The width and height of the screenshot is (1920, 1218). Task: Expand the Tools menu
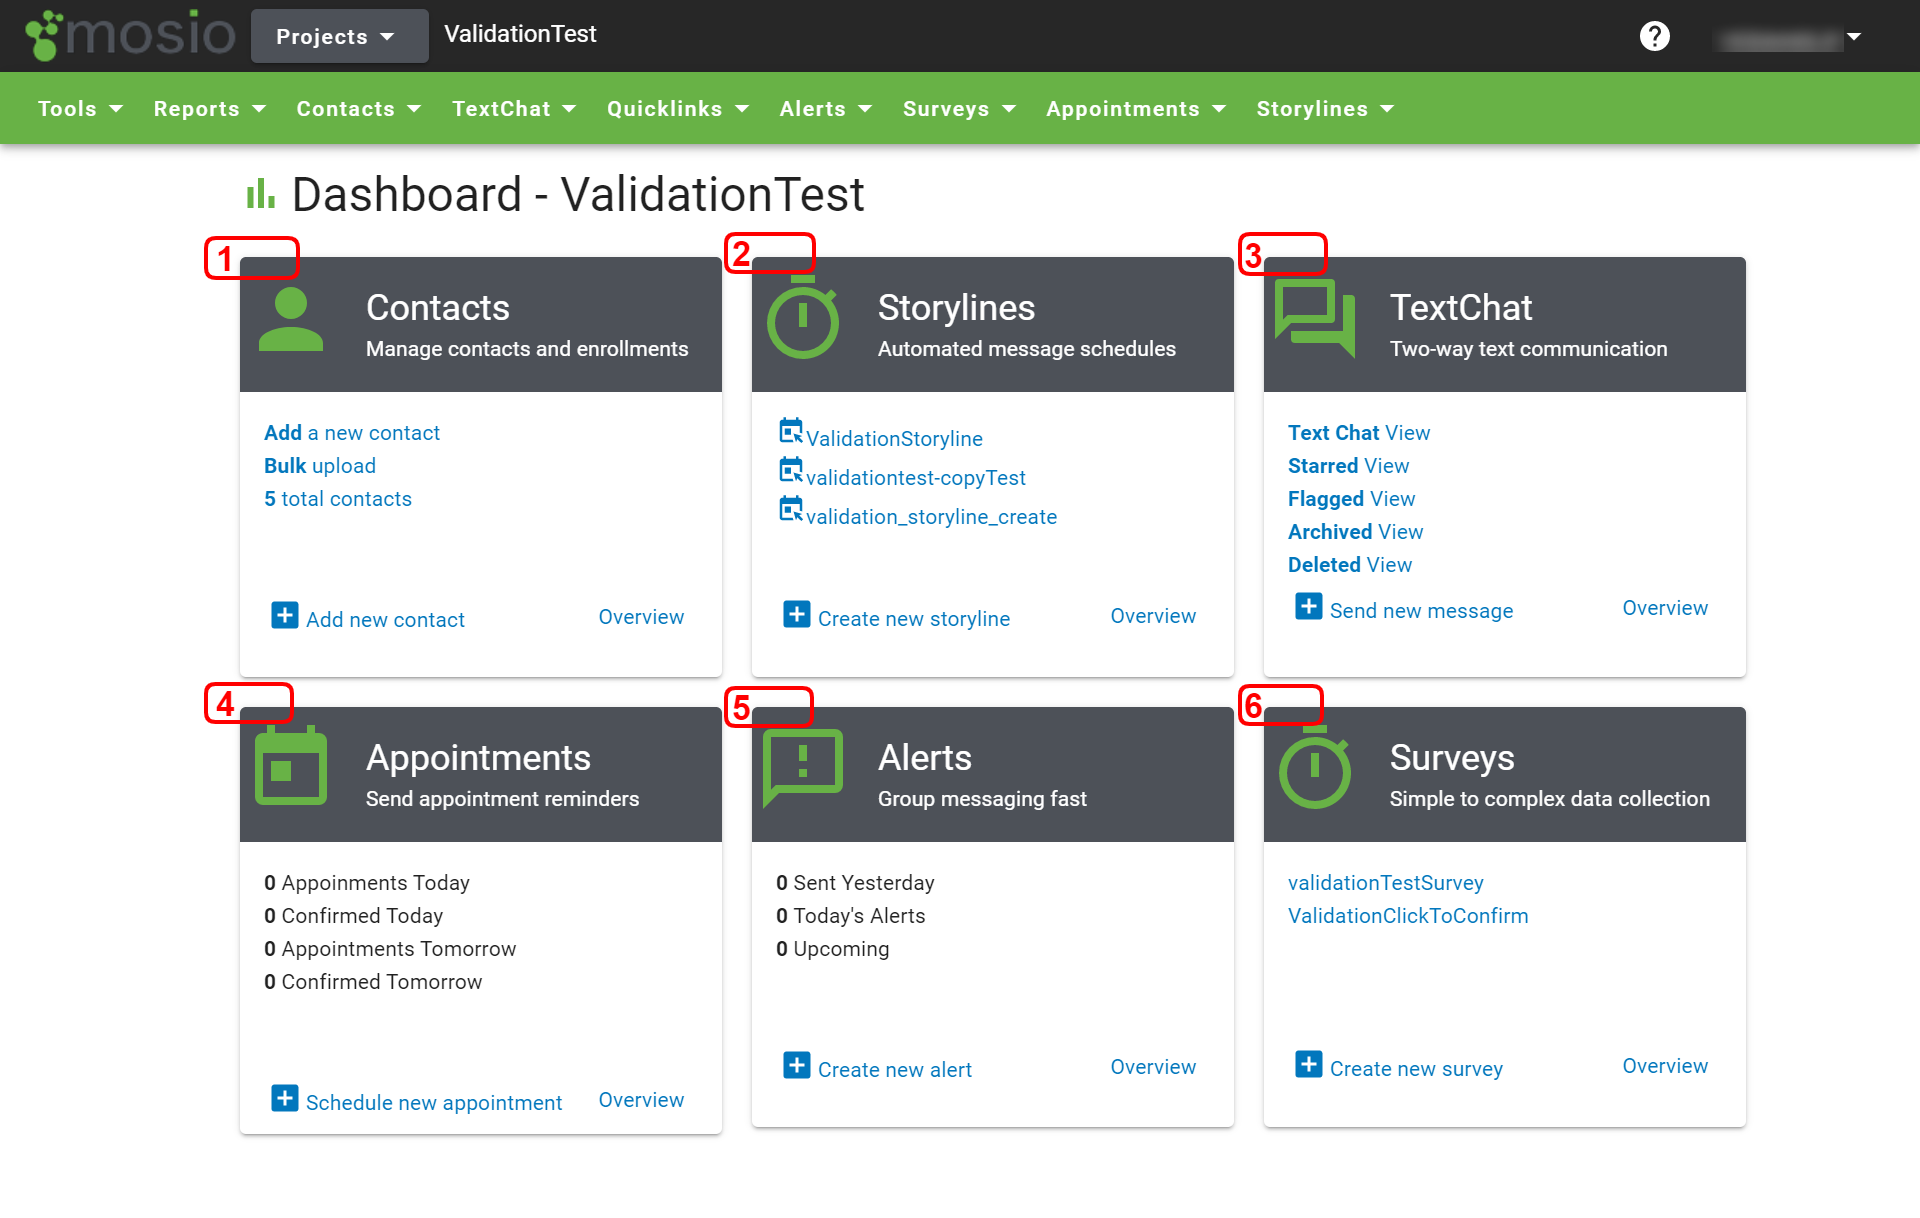pyautogui.click(x=80, y=108)
